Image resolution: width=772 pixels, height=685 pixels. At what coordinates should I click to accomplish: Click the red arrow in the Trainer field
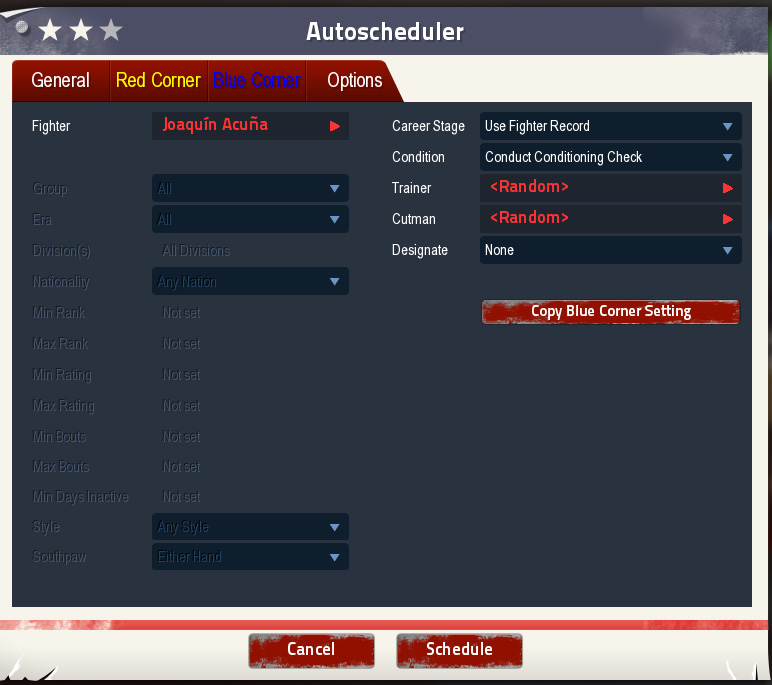[x=727, y=187]
